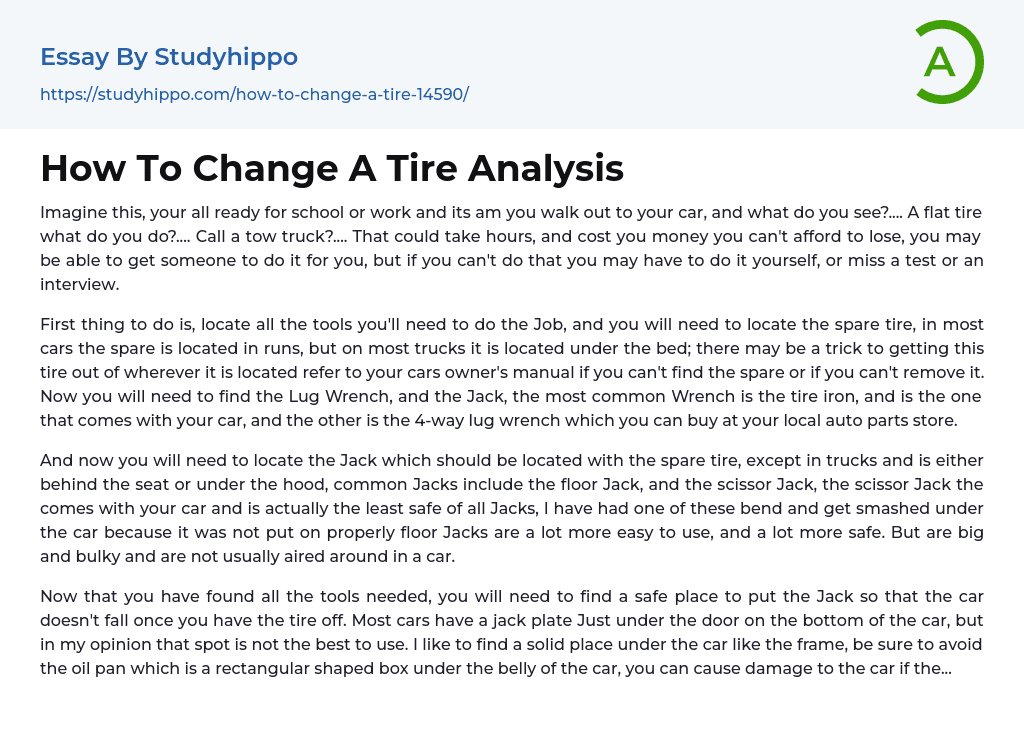Click the paragraph beginning "And now you will need"
The width and height of the screenshot is (1024, 737).
[511, 508]
